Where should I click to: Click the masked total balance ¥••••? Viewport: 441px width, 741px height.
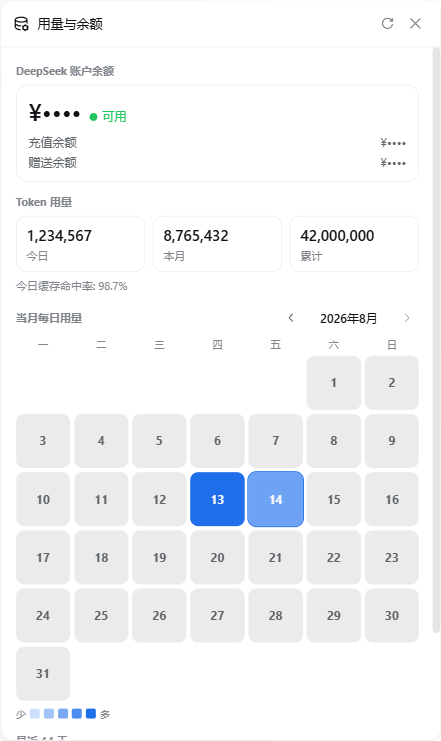(x=54, y=113)
